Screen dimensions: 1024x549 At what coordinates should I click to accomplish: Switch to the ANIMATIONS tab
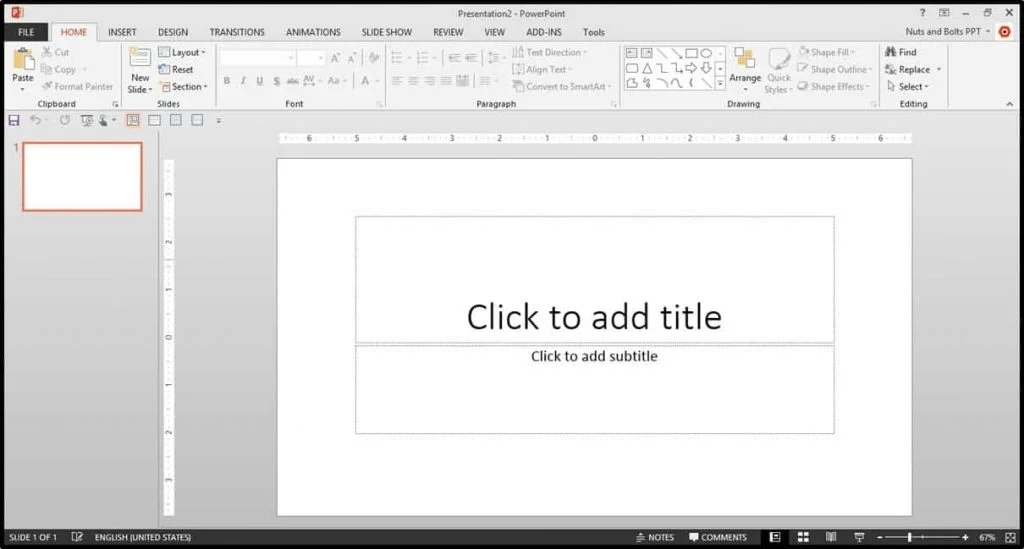click(x=313, y=32)
